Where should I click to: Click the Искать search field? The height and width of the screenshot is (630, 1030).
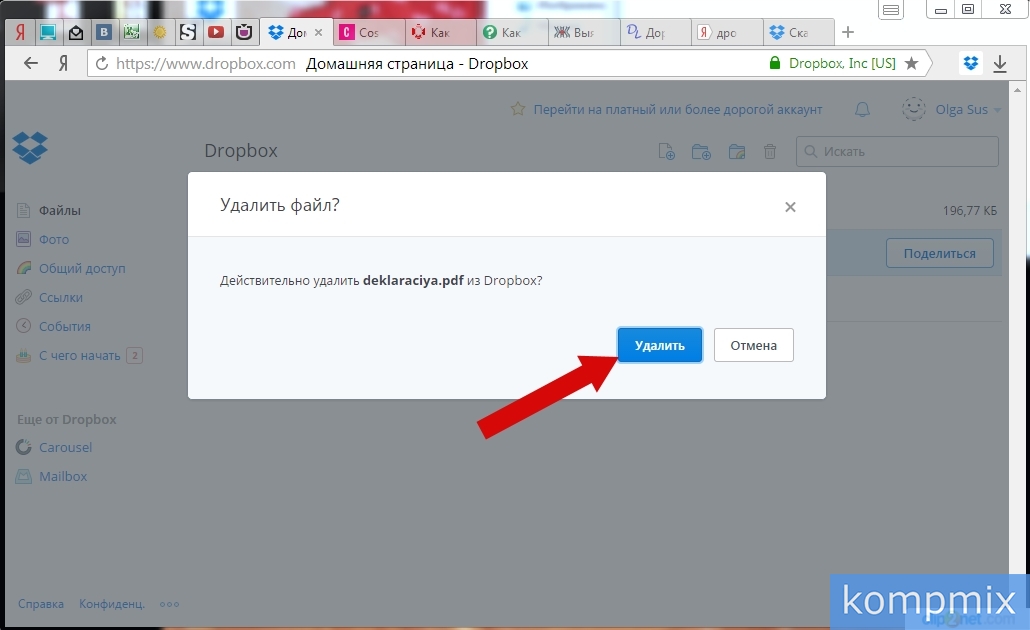[897, 151]
